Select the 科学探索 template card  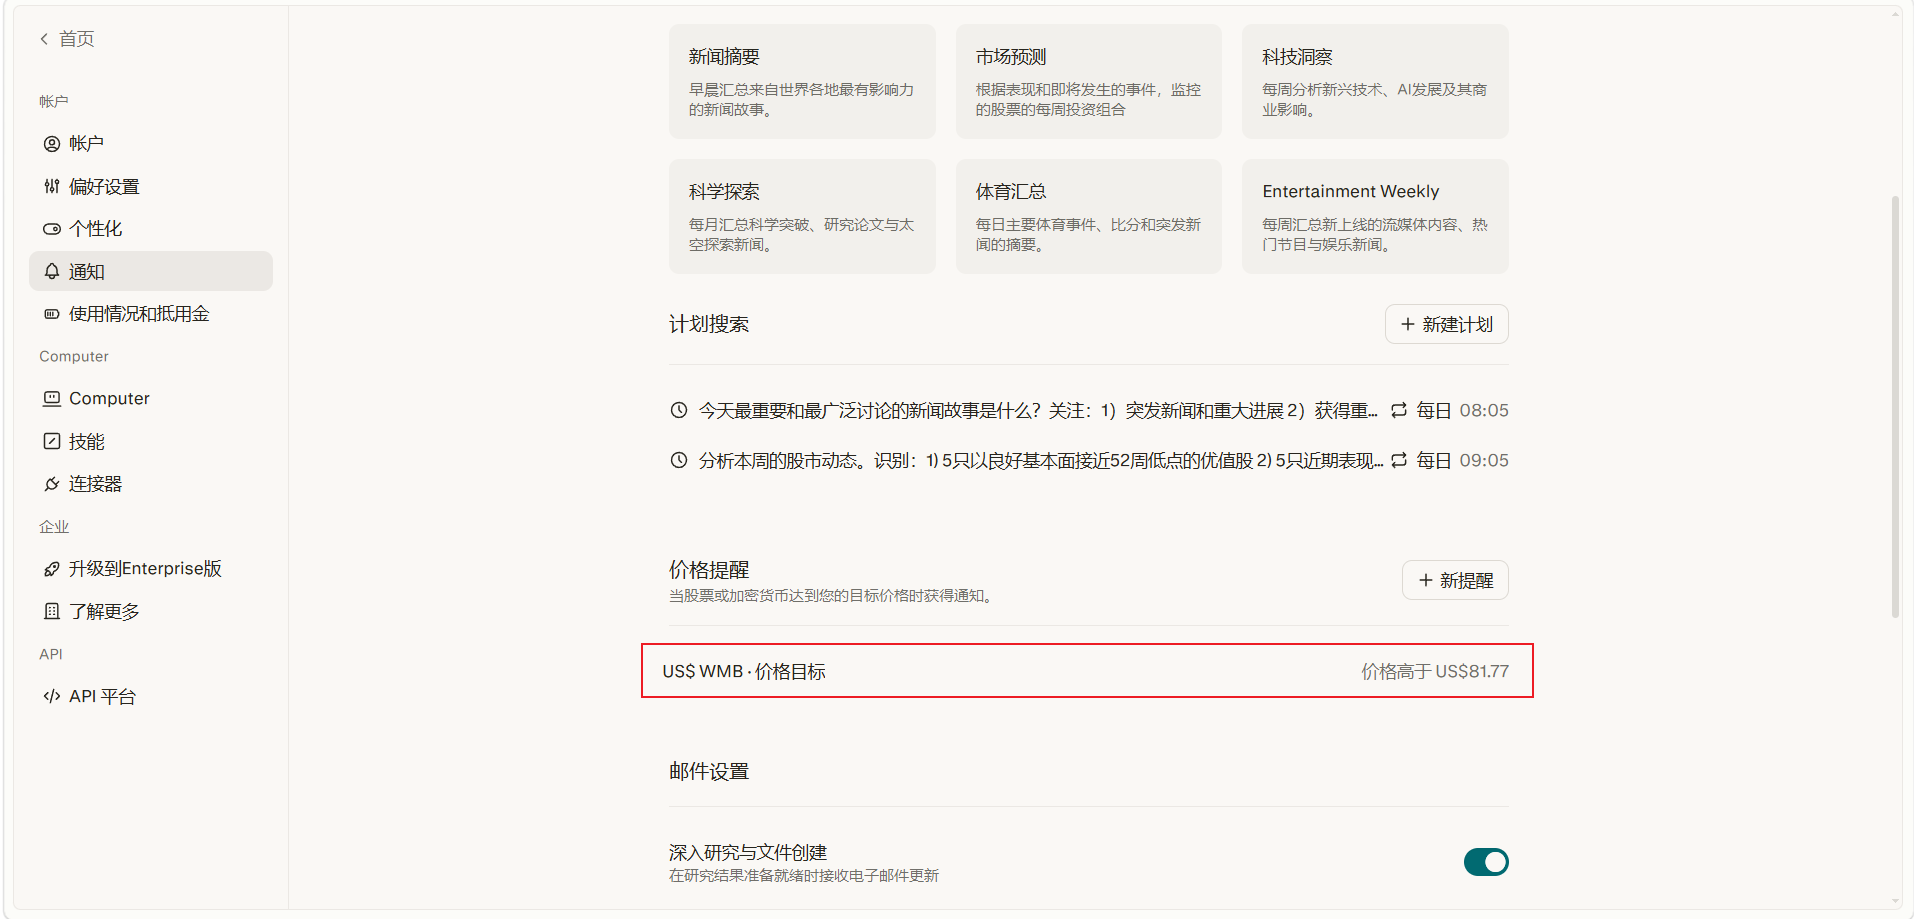pos(802,216)
